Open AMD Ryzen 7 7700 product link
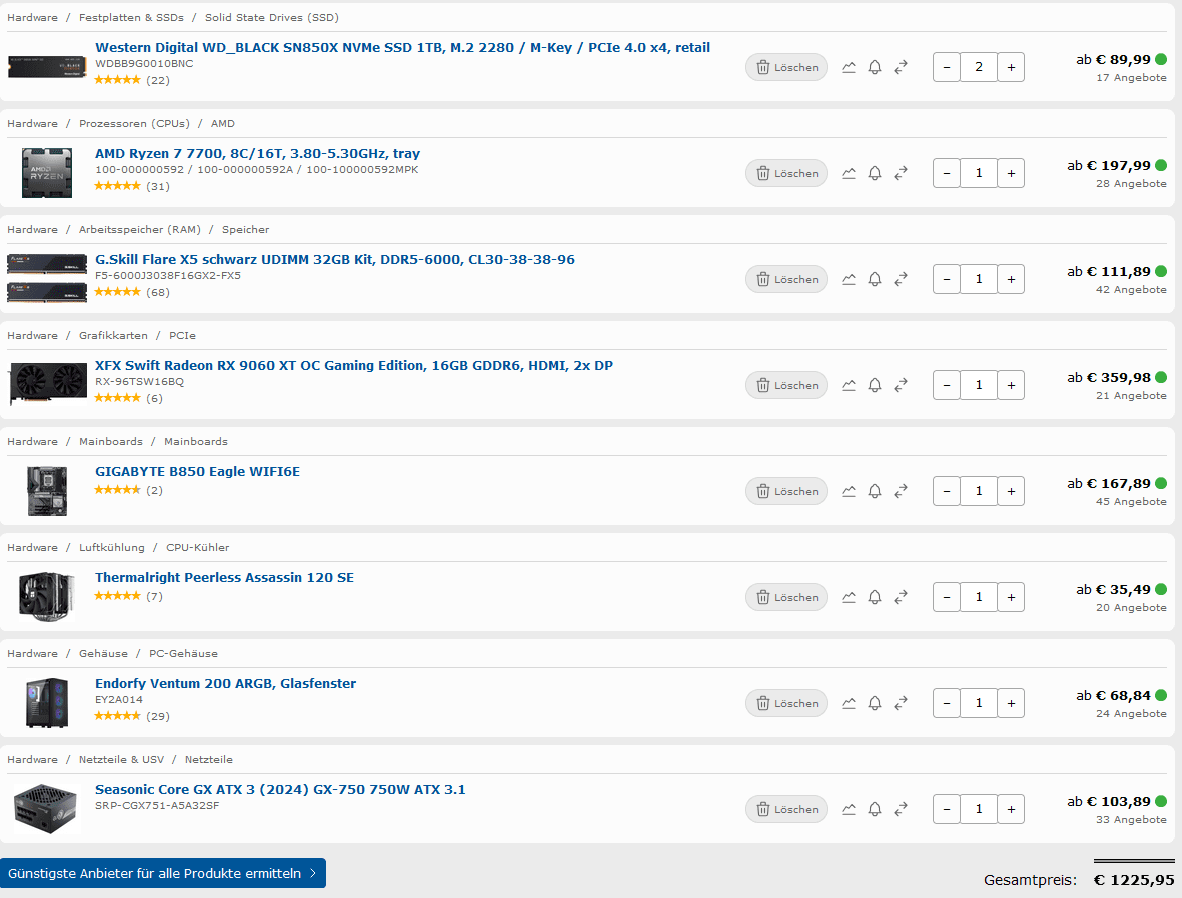Screen dimensions: 1182x898 click(257, 153)
